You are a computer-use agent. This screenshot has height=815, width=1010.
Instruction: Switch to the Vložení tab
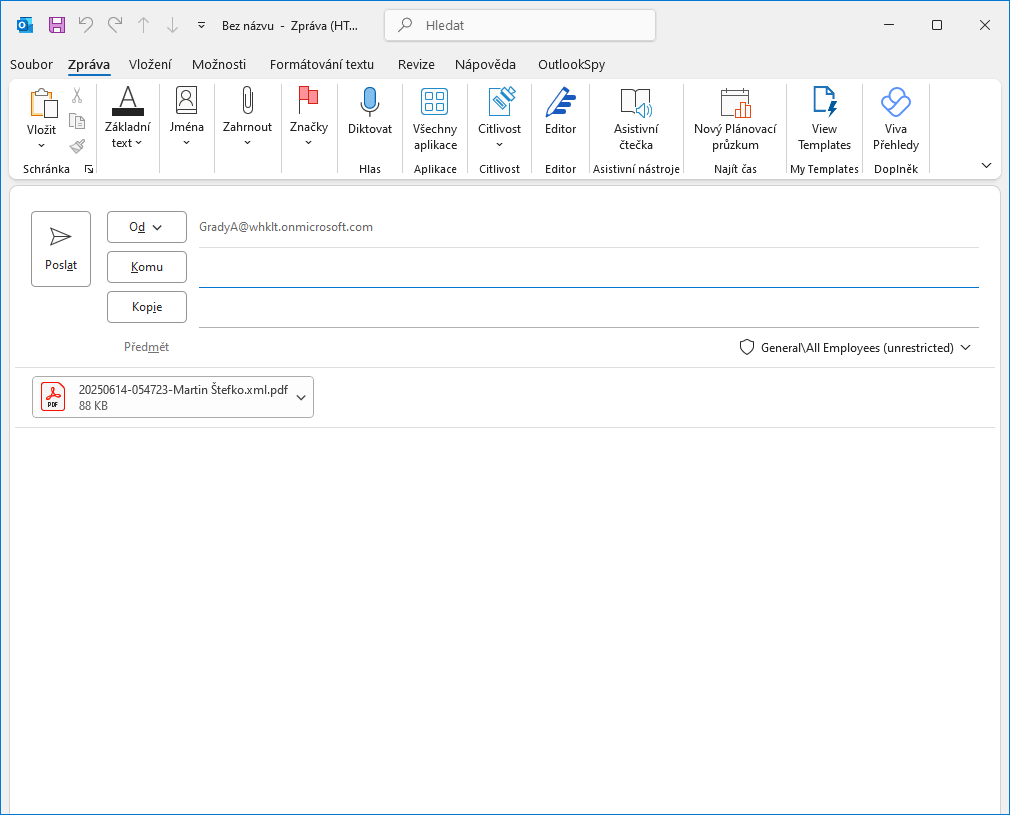tap(150, 64)
